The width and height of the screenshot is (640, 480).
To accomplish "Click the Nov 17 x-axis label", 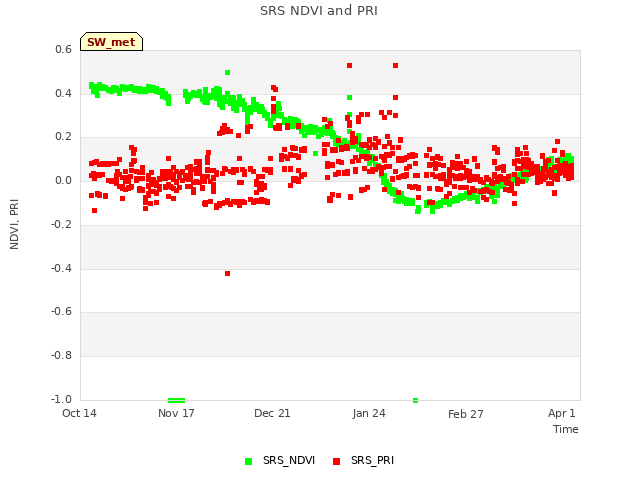I will click(x=176, y=413).
